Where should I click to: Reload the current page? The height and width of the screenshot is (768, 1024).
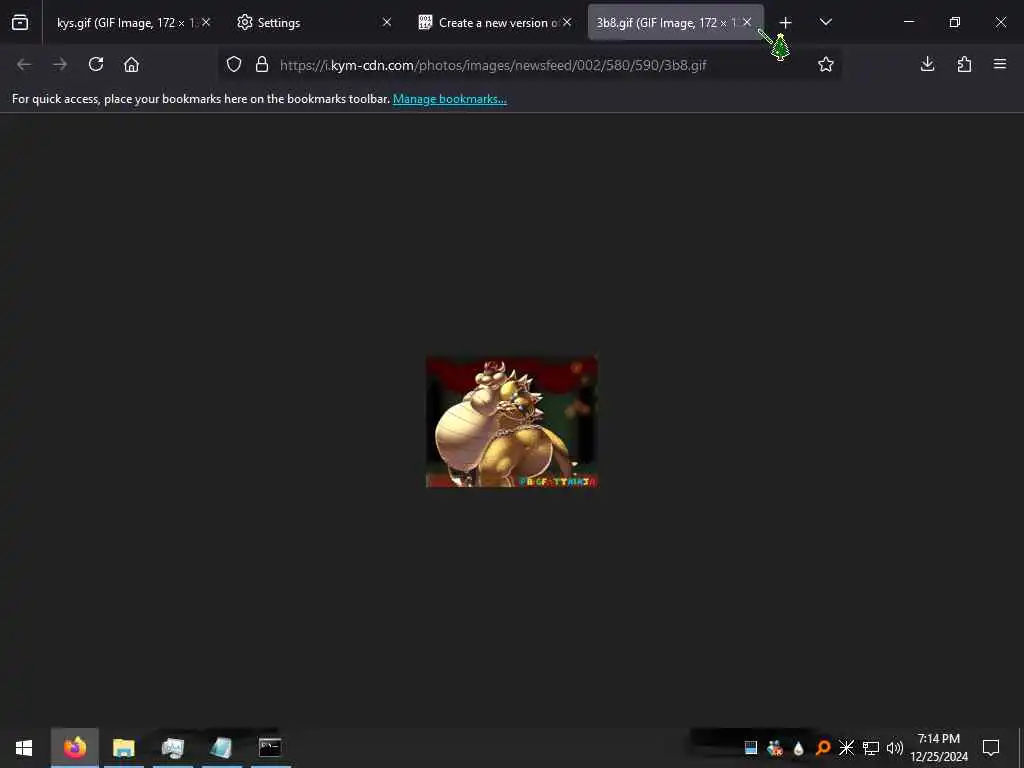pyautogui.click(x=96, y=64)
